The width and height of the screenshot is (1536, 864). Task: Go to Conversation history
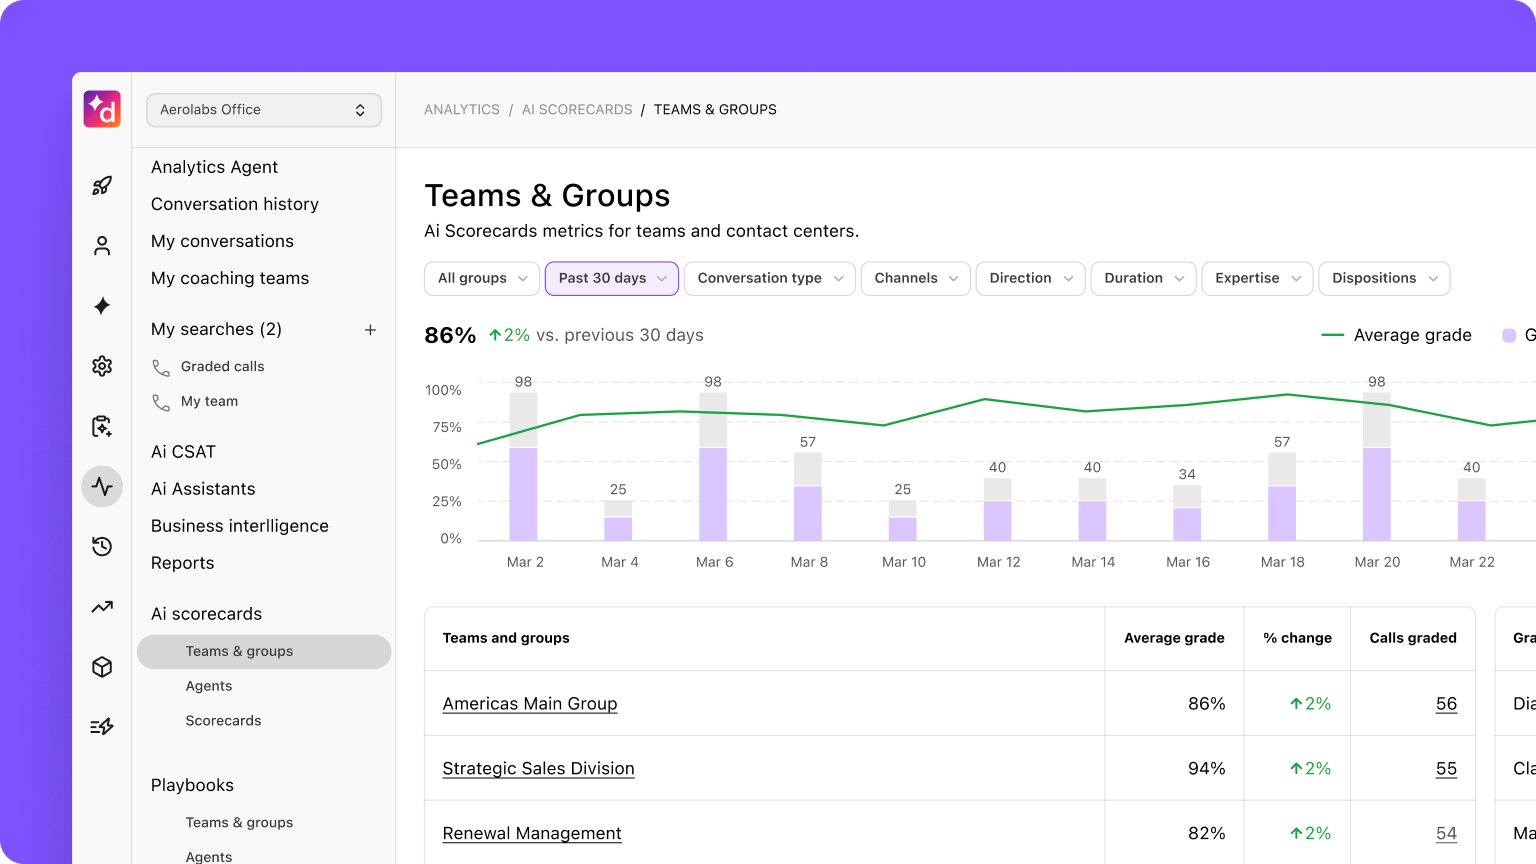coord(235,204)
